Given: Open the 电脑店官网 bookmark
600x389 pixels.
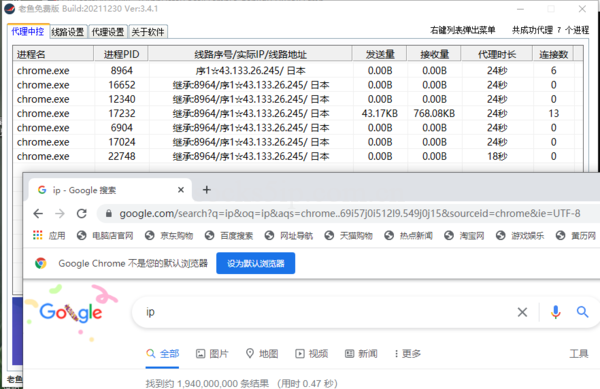Looking at the screenshot, I should (105, 236).
